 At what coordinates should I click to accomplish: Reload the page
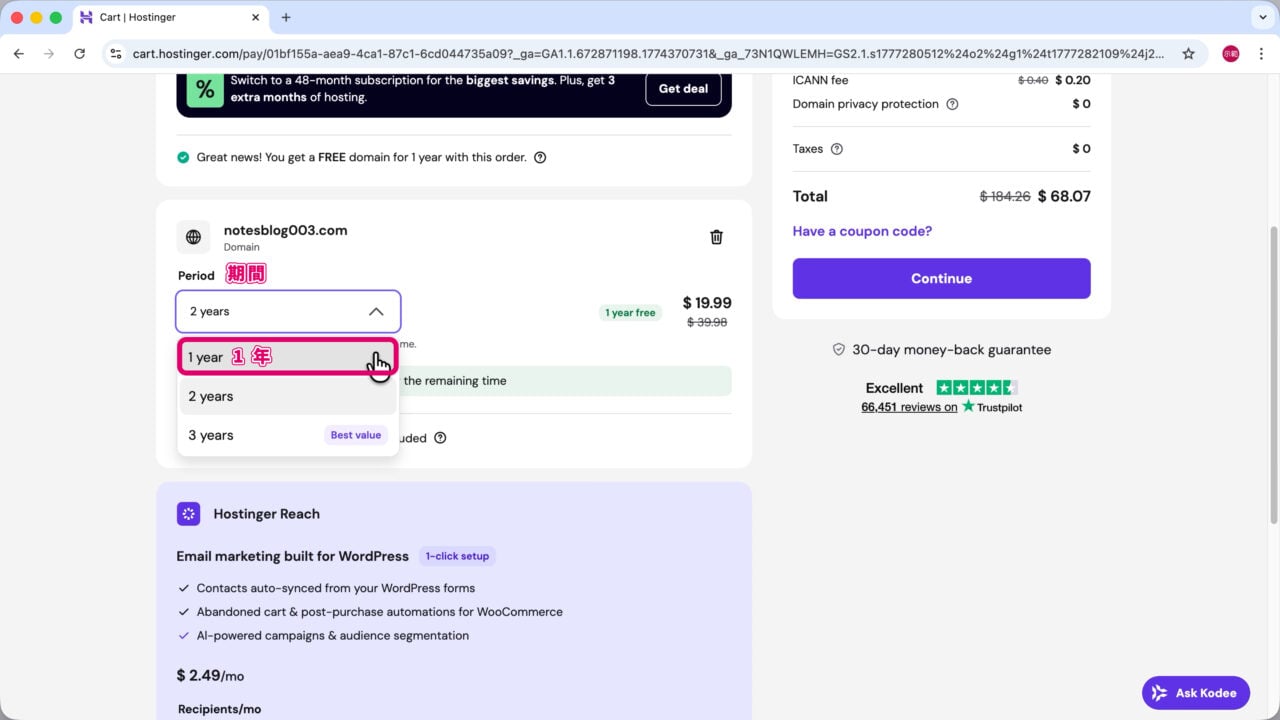coord(80,54)
